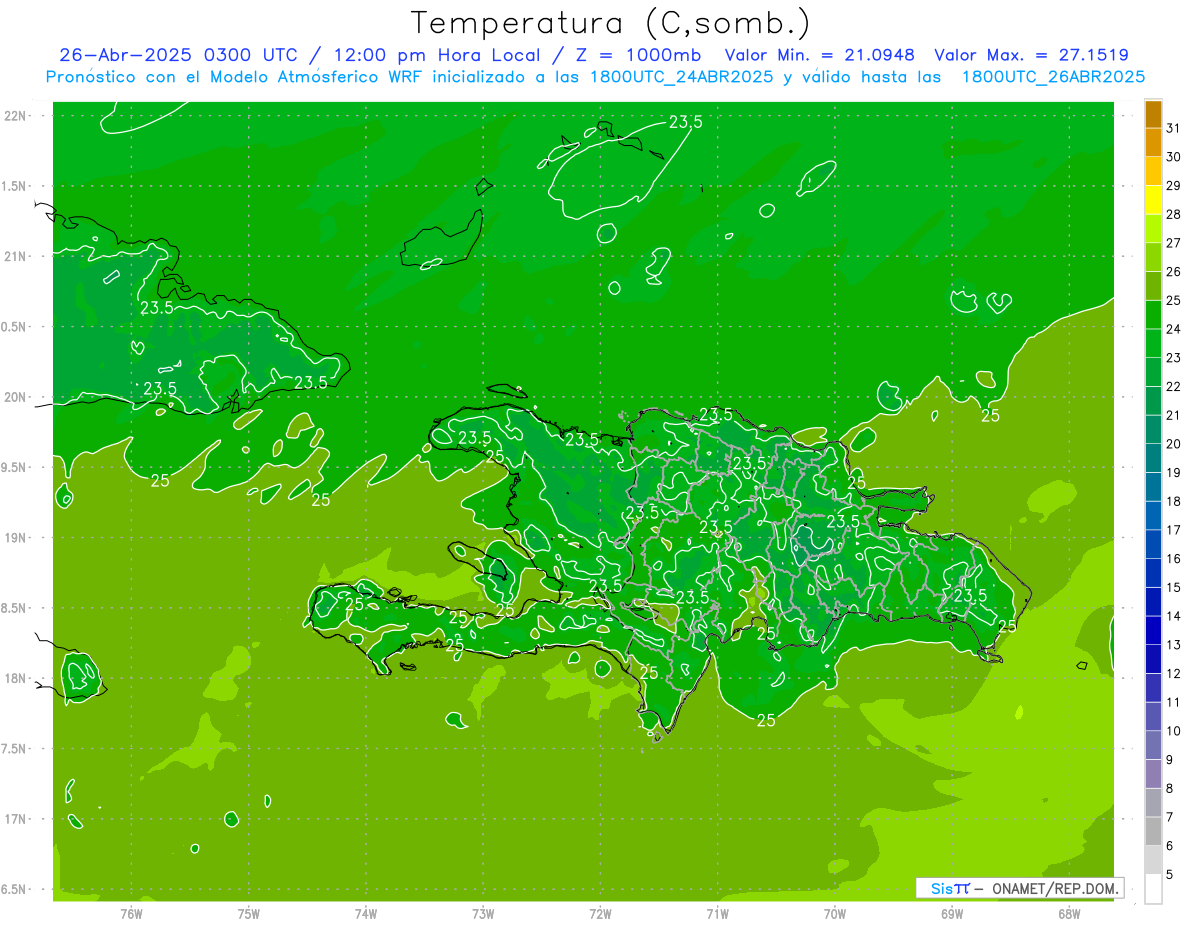Click the "72W" longitude label
This screenshot has height=927, width=1200.
600,913
